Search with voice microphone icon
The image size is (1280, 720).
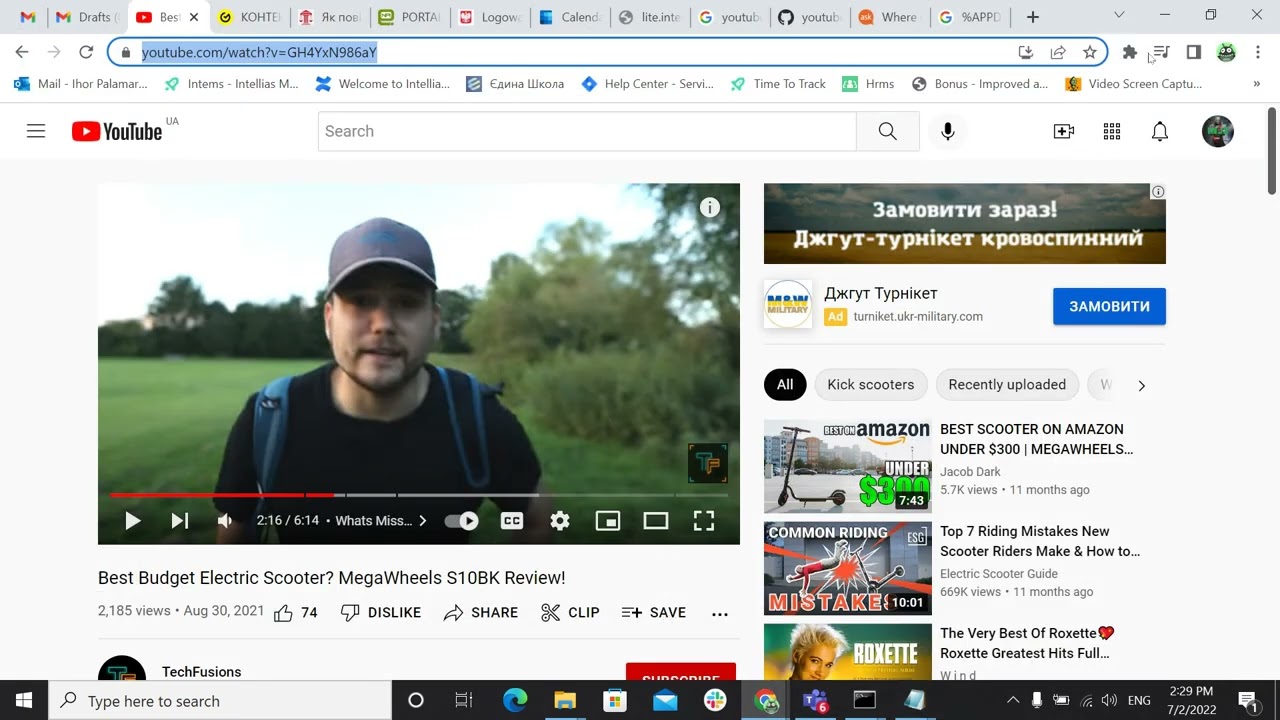point(948,131)
